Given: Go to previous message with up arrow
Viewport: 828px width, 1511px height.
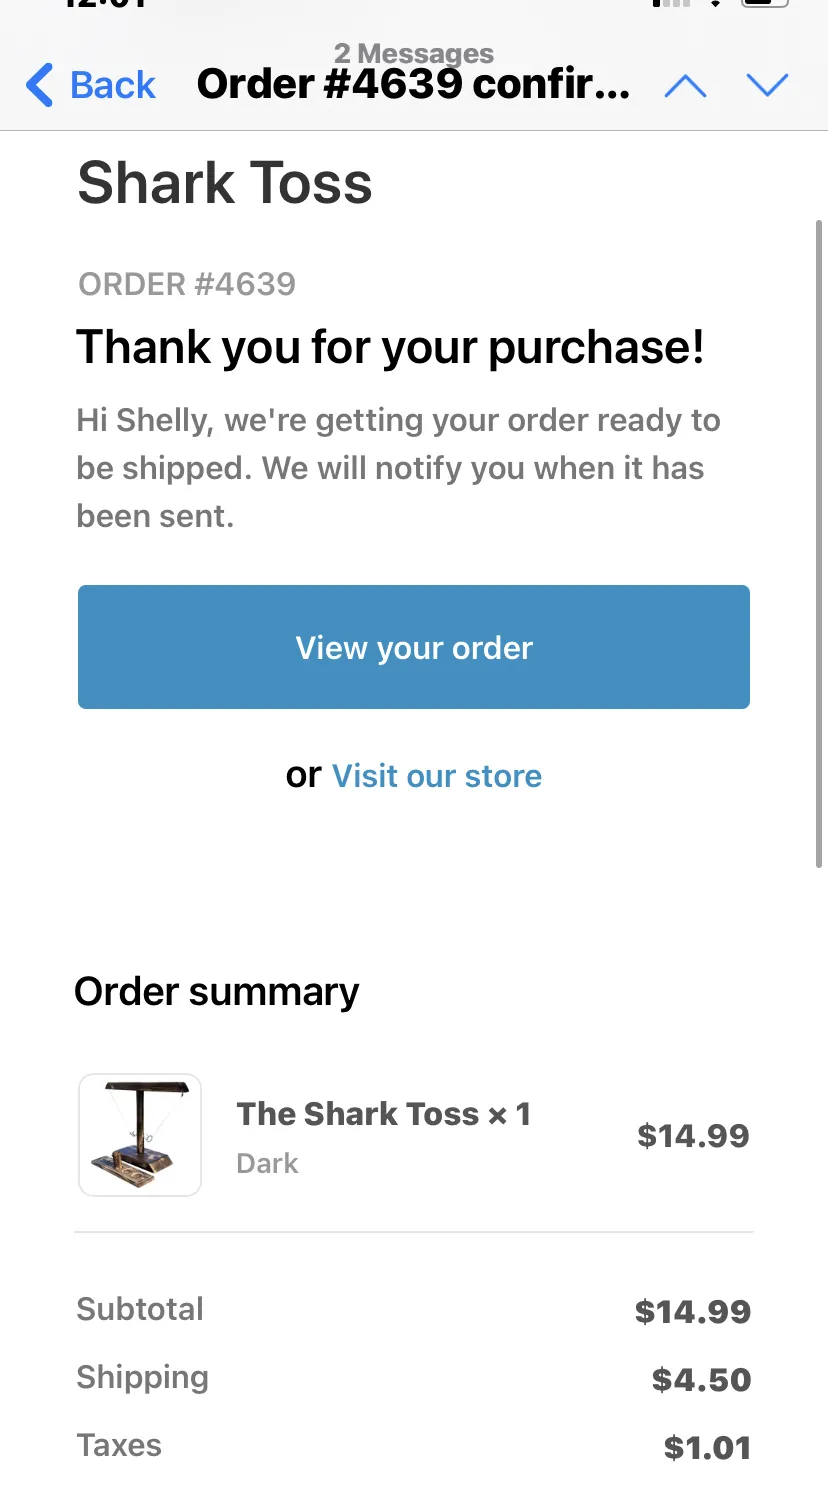Looking at the screenshot, I should pyautogui.click(x=685, y=86).
